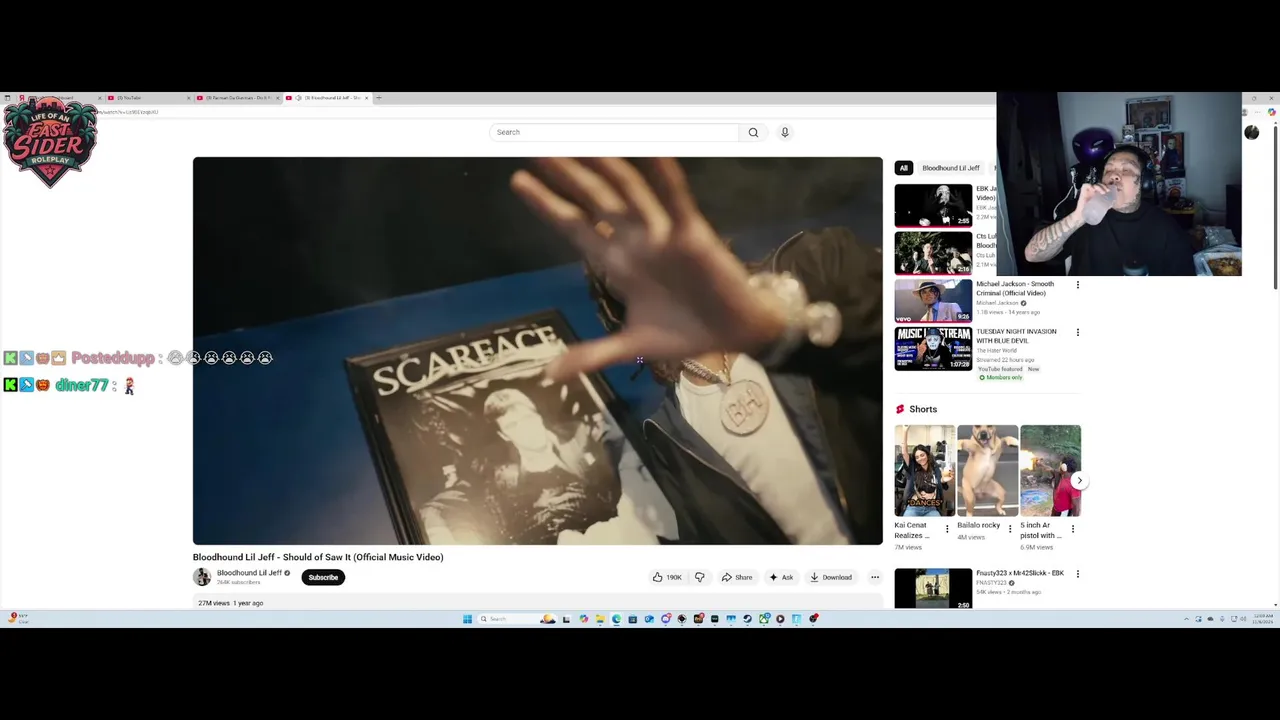
Task: Click the speaker icon on Bloodhound tab
Action: [298, 98]
